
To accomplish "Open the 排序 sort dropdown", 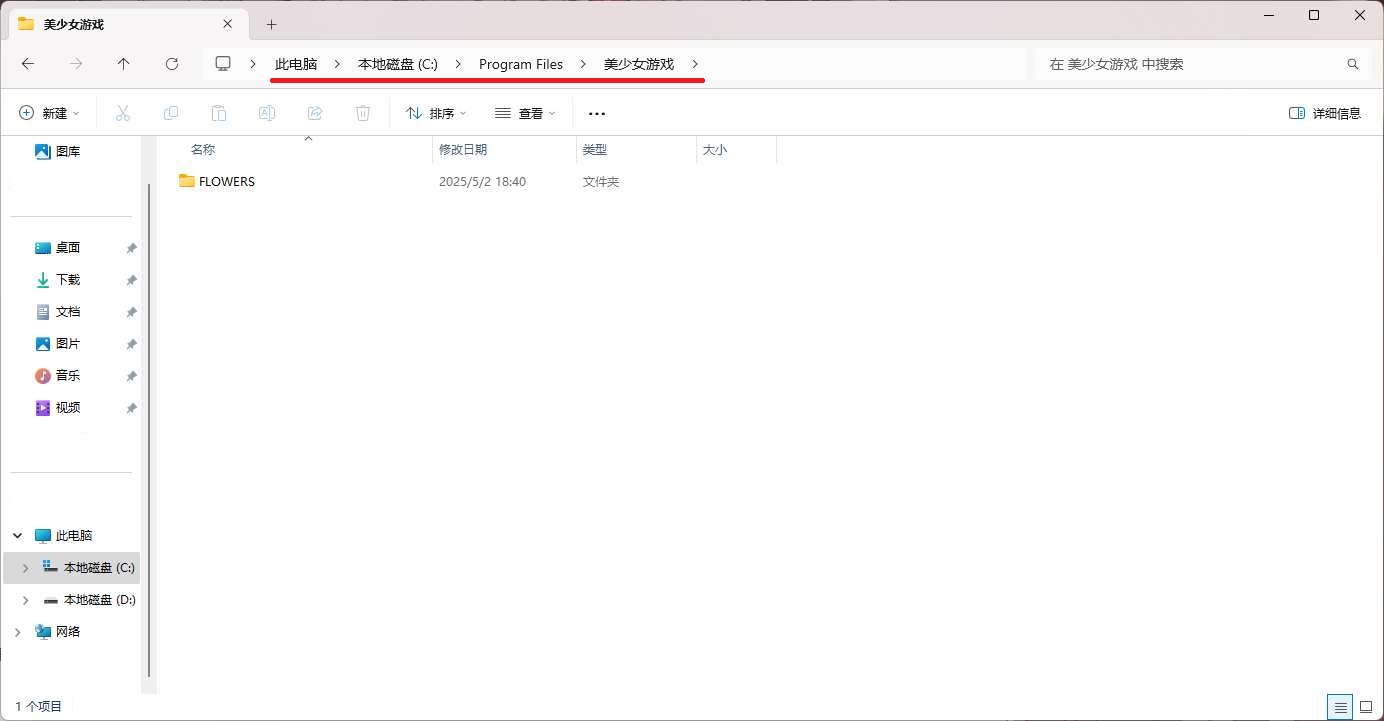I will point(436,113).
